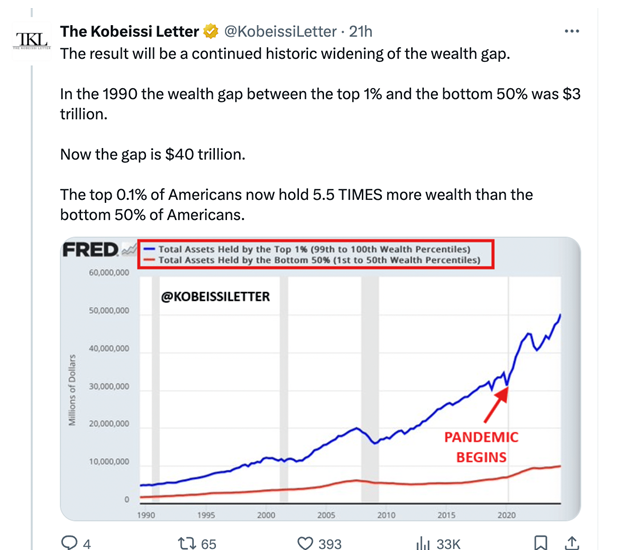Share the tweet with upload arrow icon
Image resolution: width=636 pixels, height=560 pixels.
coord(572,543)
